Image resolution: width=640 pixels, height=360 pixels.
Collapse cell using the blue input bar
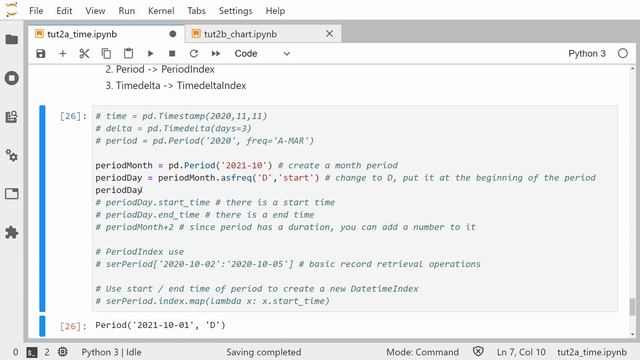42,209
